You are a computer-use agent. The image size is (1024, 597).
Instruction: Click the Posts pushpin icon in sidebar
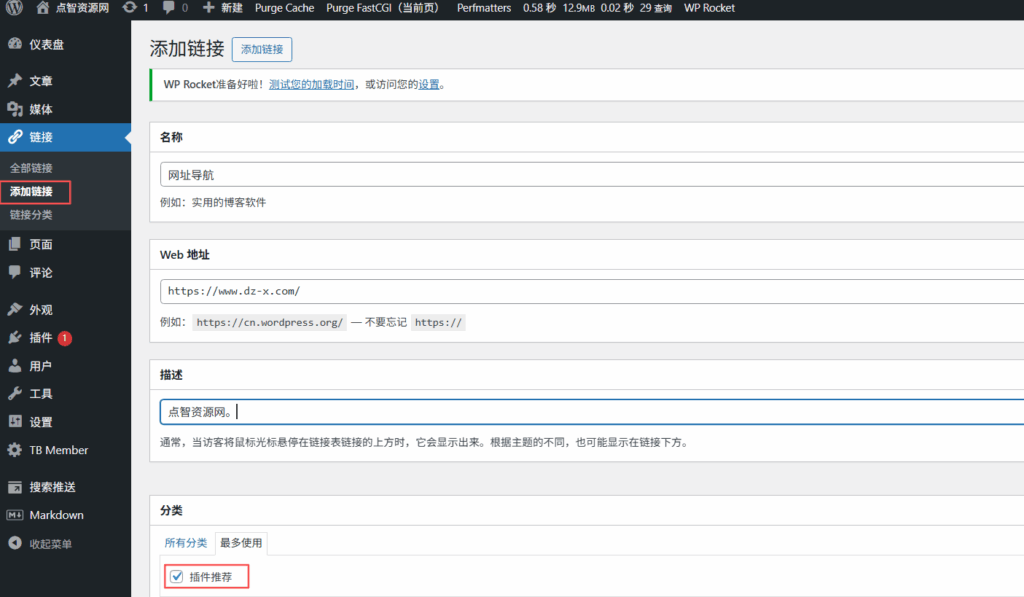tap(14, 81)
